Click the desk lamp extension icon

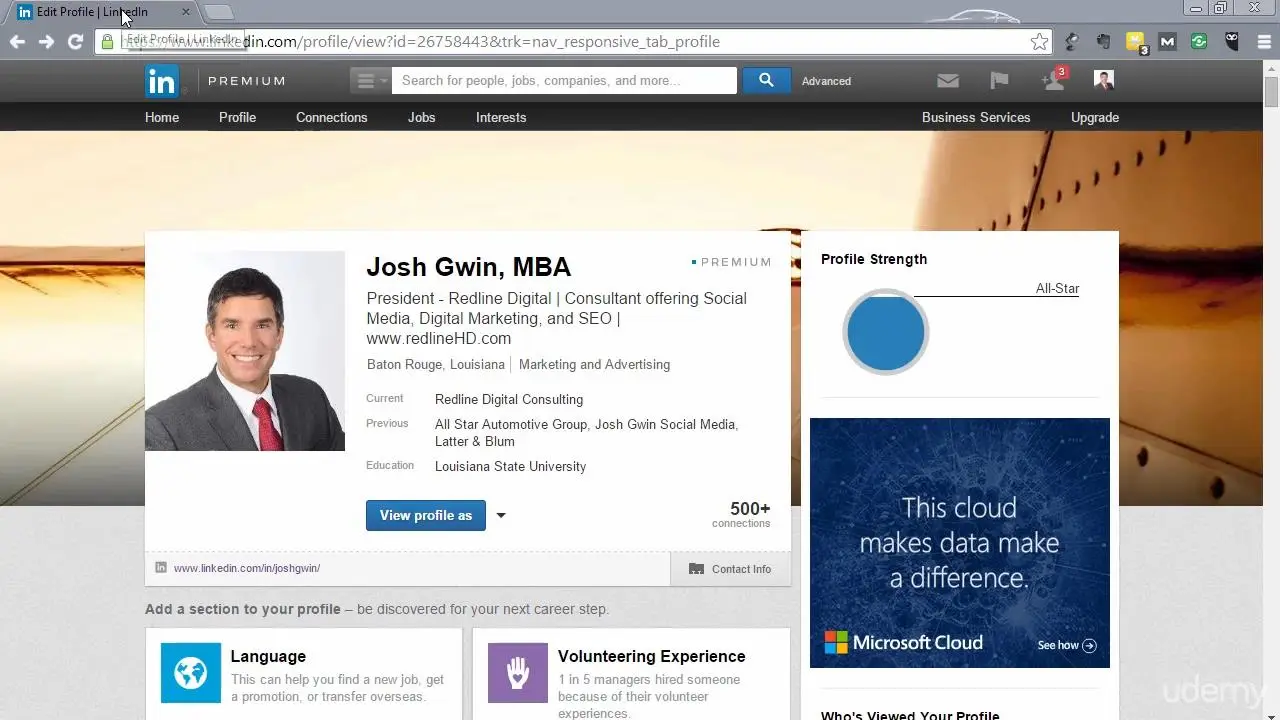pyautogui.click(x=1072, y=42)
